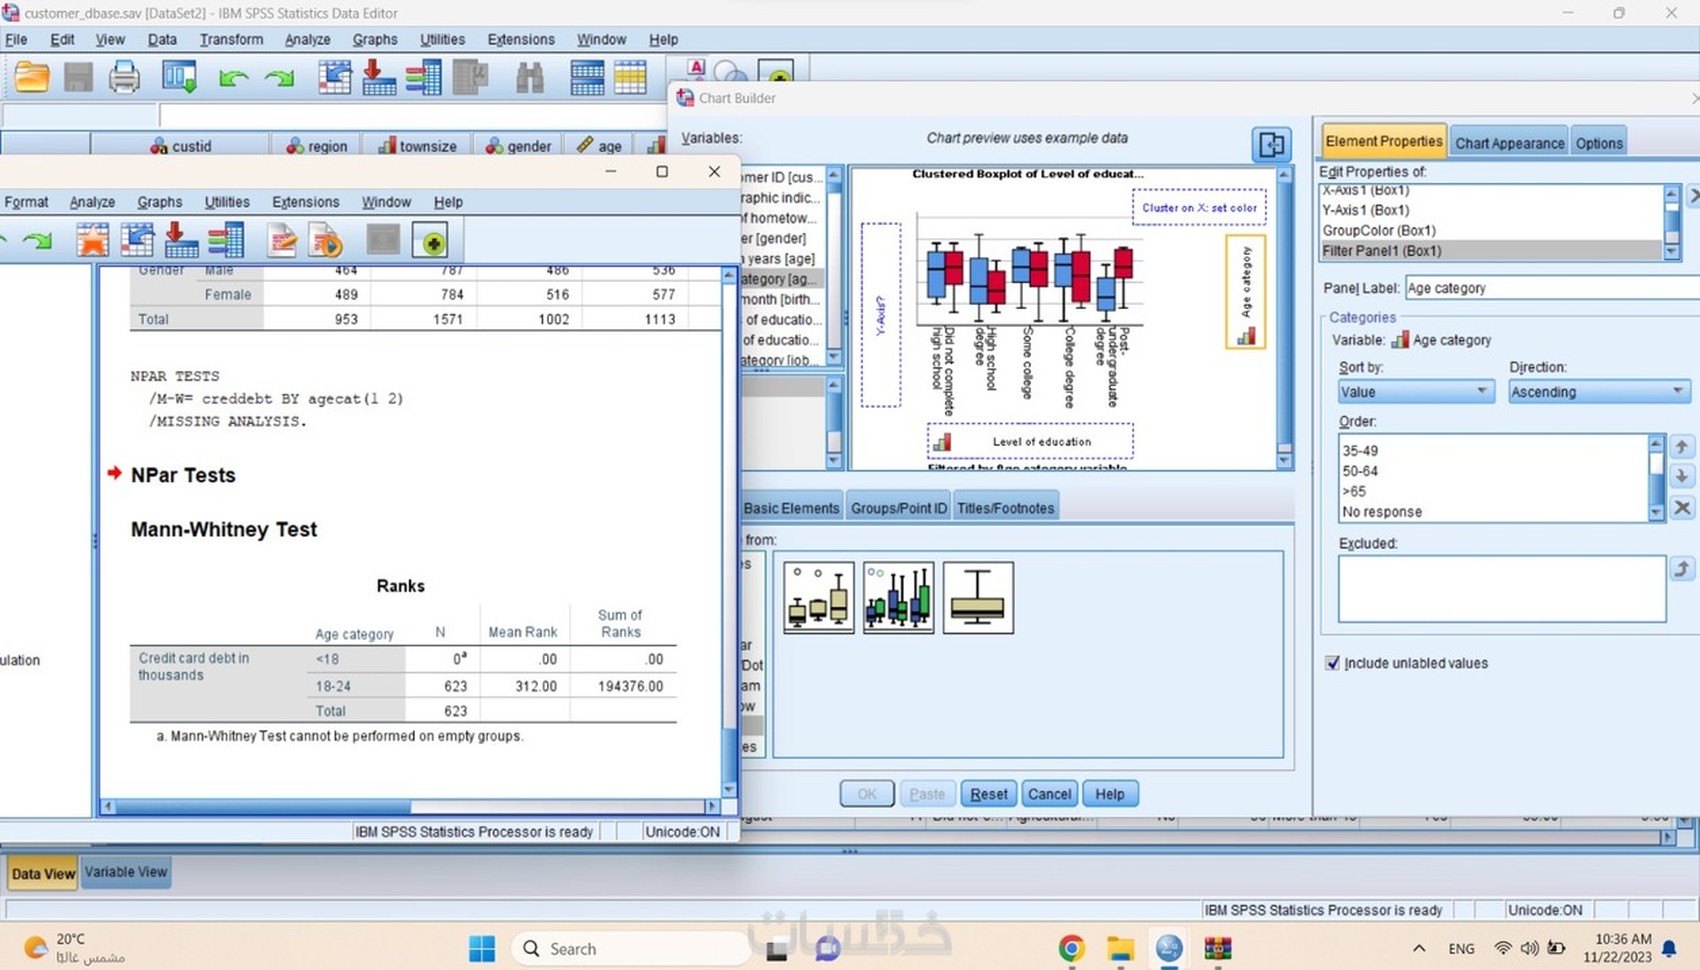Image resolution: width=1700 pixels, height=970 pixels.
Task: Toggle Include unlabled values checkbox
Action: 1332,663
